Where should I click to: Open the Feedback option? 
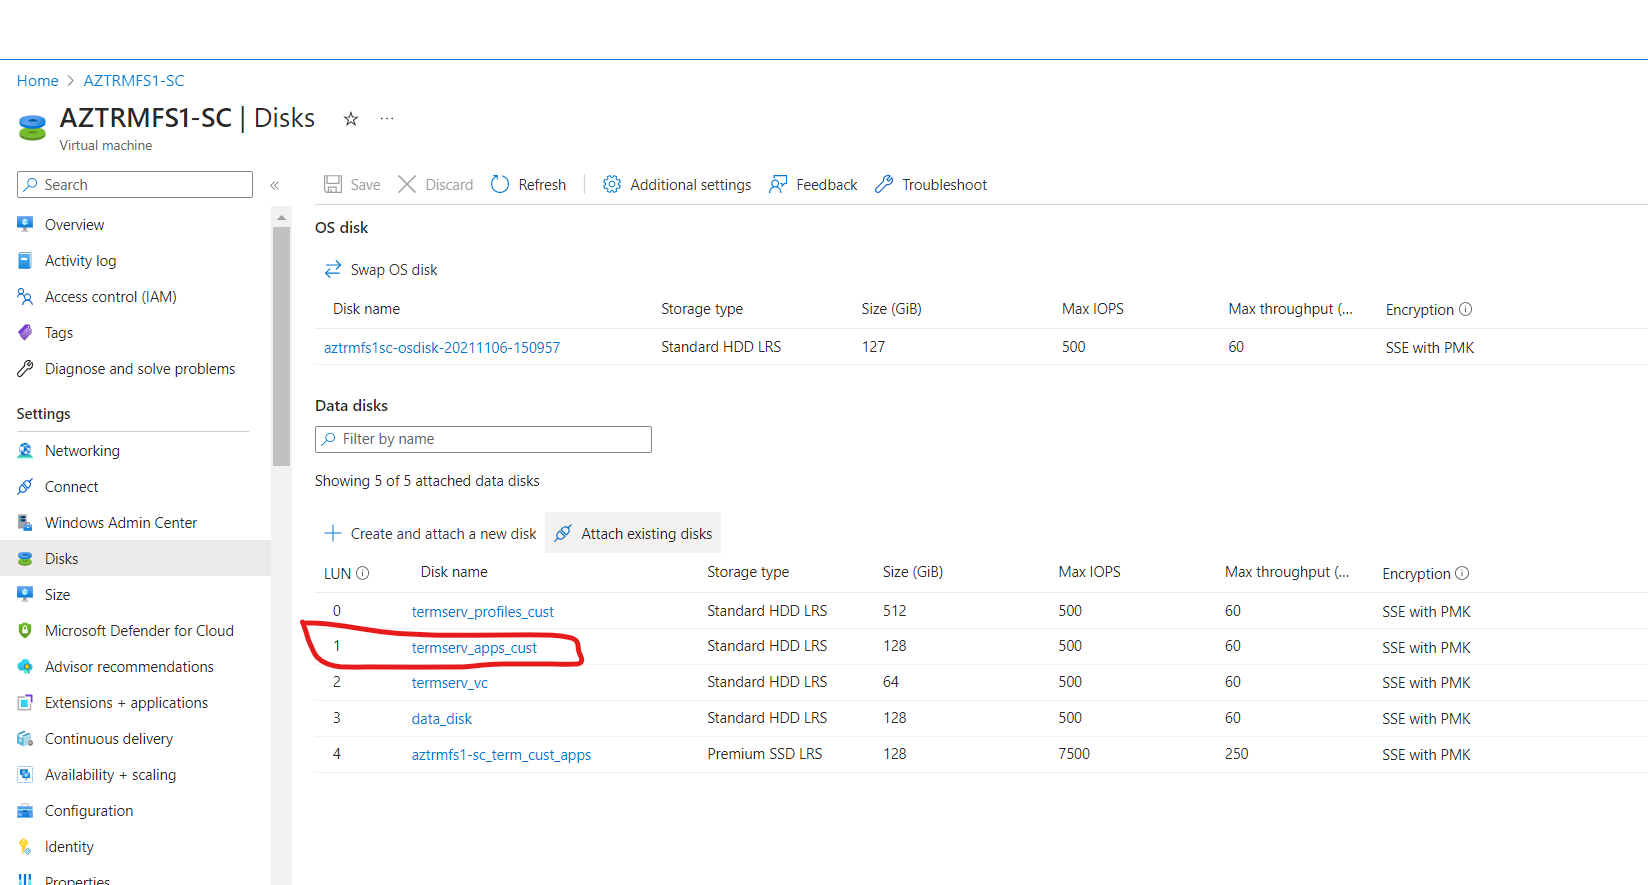pos(813,185)
